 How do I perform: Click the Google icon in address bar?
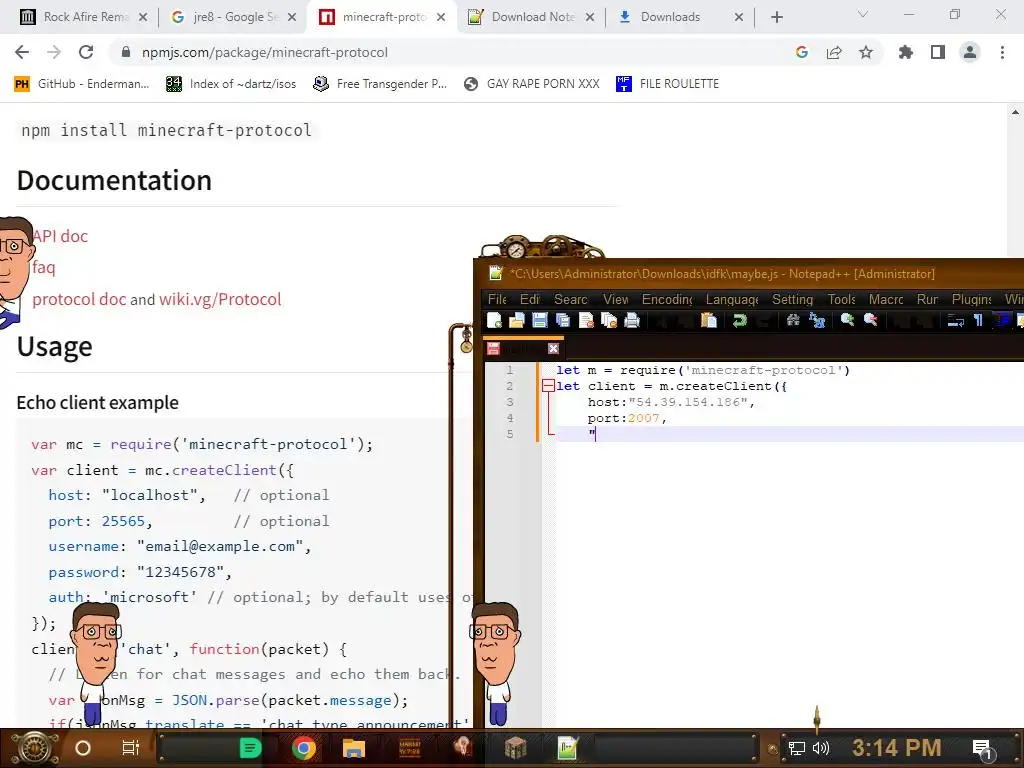802,52
